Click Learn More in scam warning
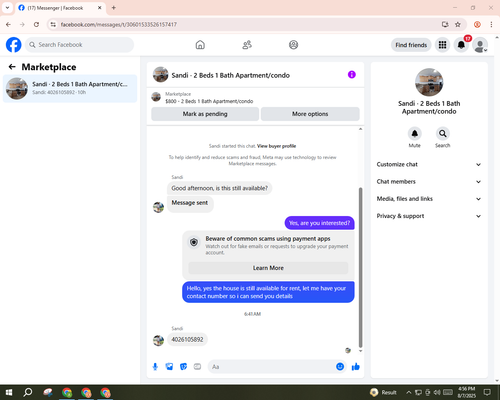This screenshot has height=400, width=500. point(268,268)
